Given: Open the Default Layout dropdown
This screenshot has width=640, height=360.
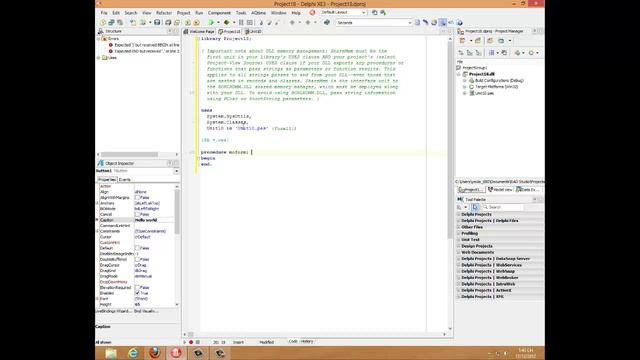Looking at the screenshot, I should coord(364,13).
